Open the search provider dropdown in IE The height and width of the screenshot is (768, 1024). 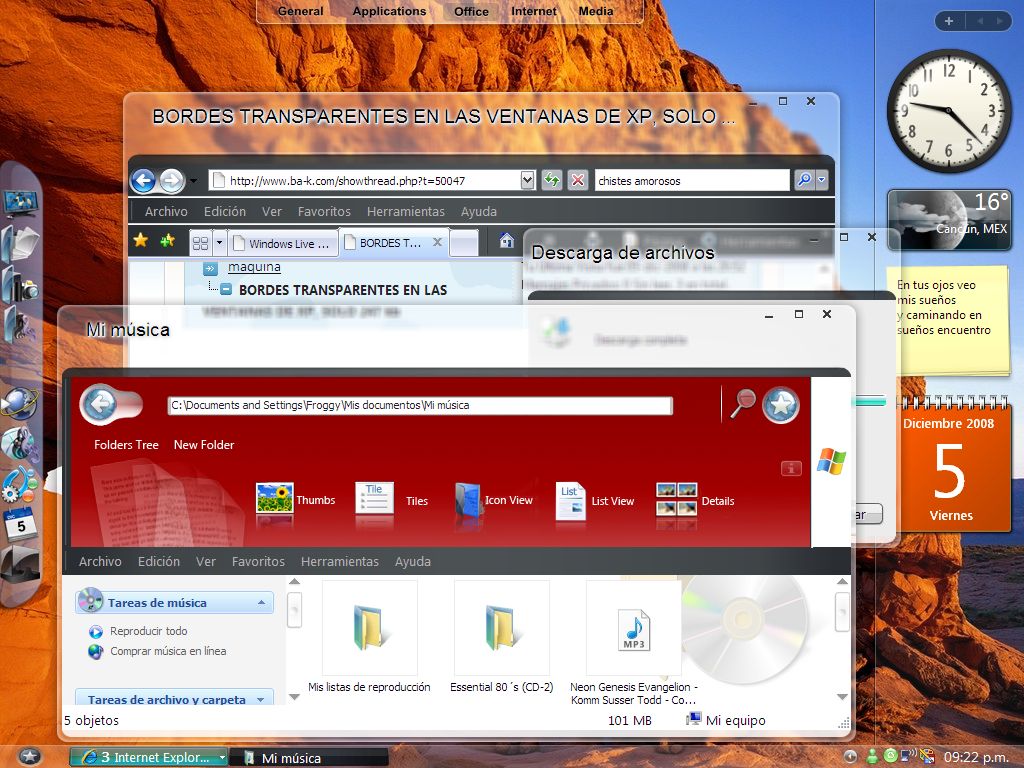tap(822, 180)
